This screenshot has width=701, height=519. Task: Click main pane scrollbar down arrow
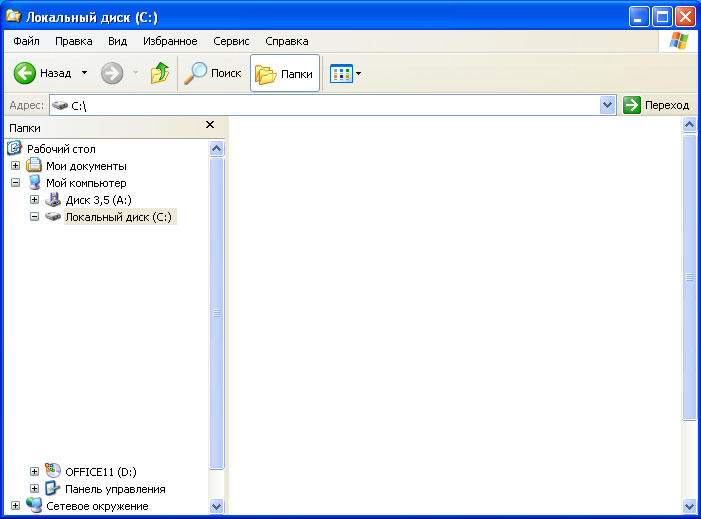point(690,506)
